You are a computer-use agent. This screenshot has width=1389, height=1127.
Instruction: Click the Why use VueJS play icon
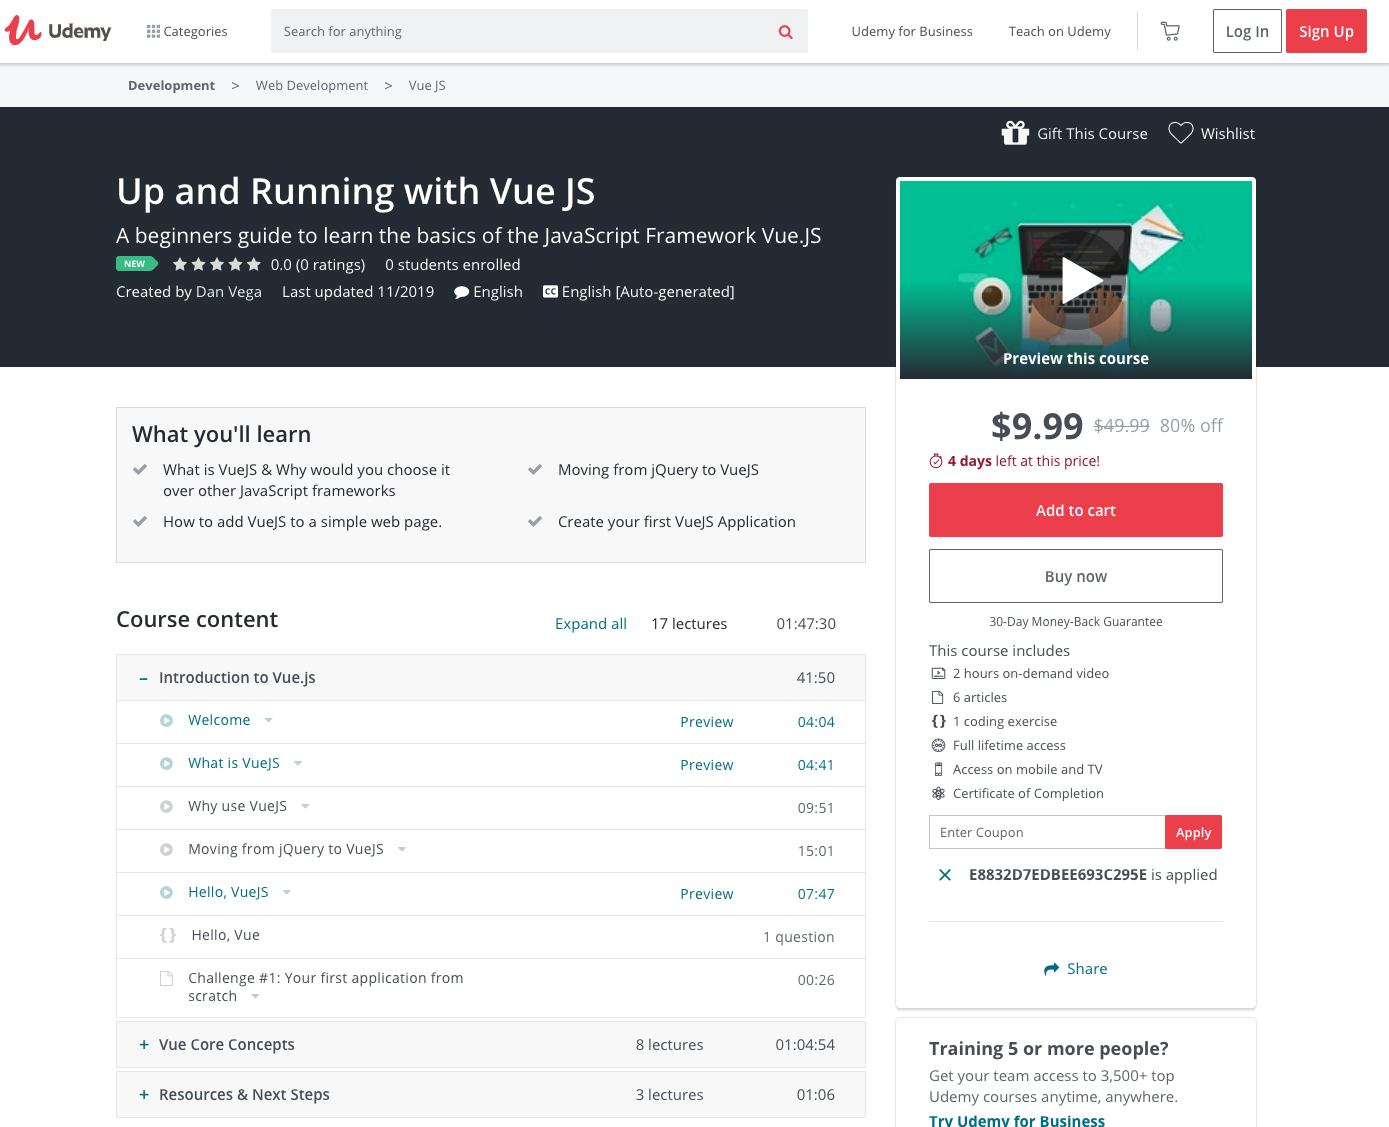click(167, 807)
